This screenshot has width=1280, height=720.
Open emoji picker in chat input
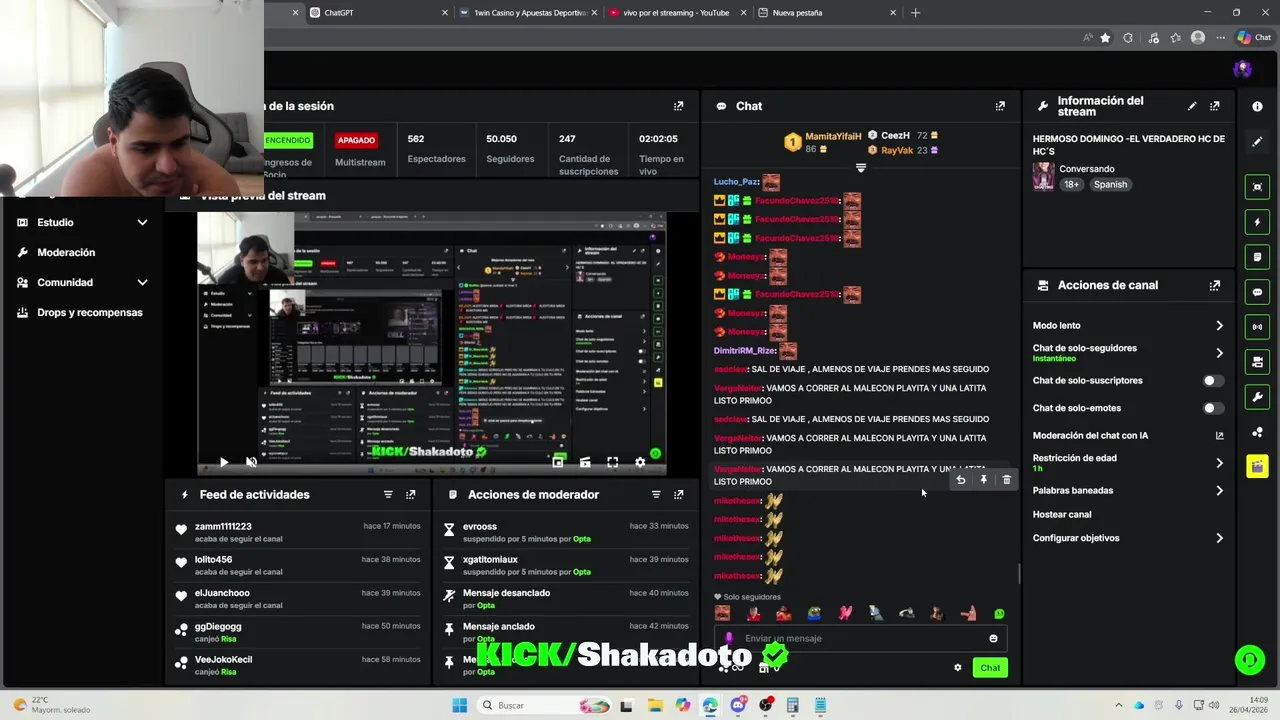[993, 638]
